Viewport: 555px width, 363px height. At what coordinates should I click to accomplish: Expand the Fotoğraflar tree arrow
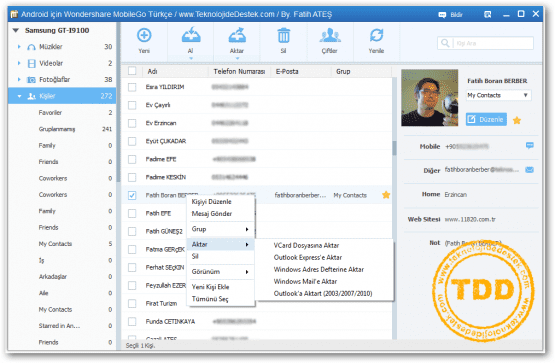point(19,79)
